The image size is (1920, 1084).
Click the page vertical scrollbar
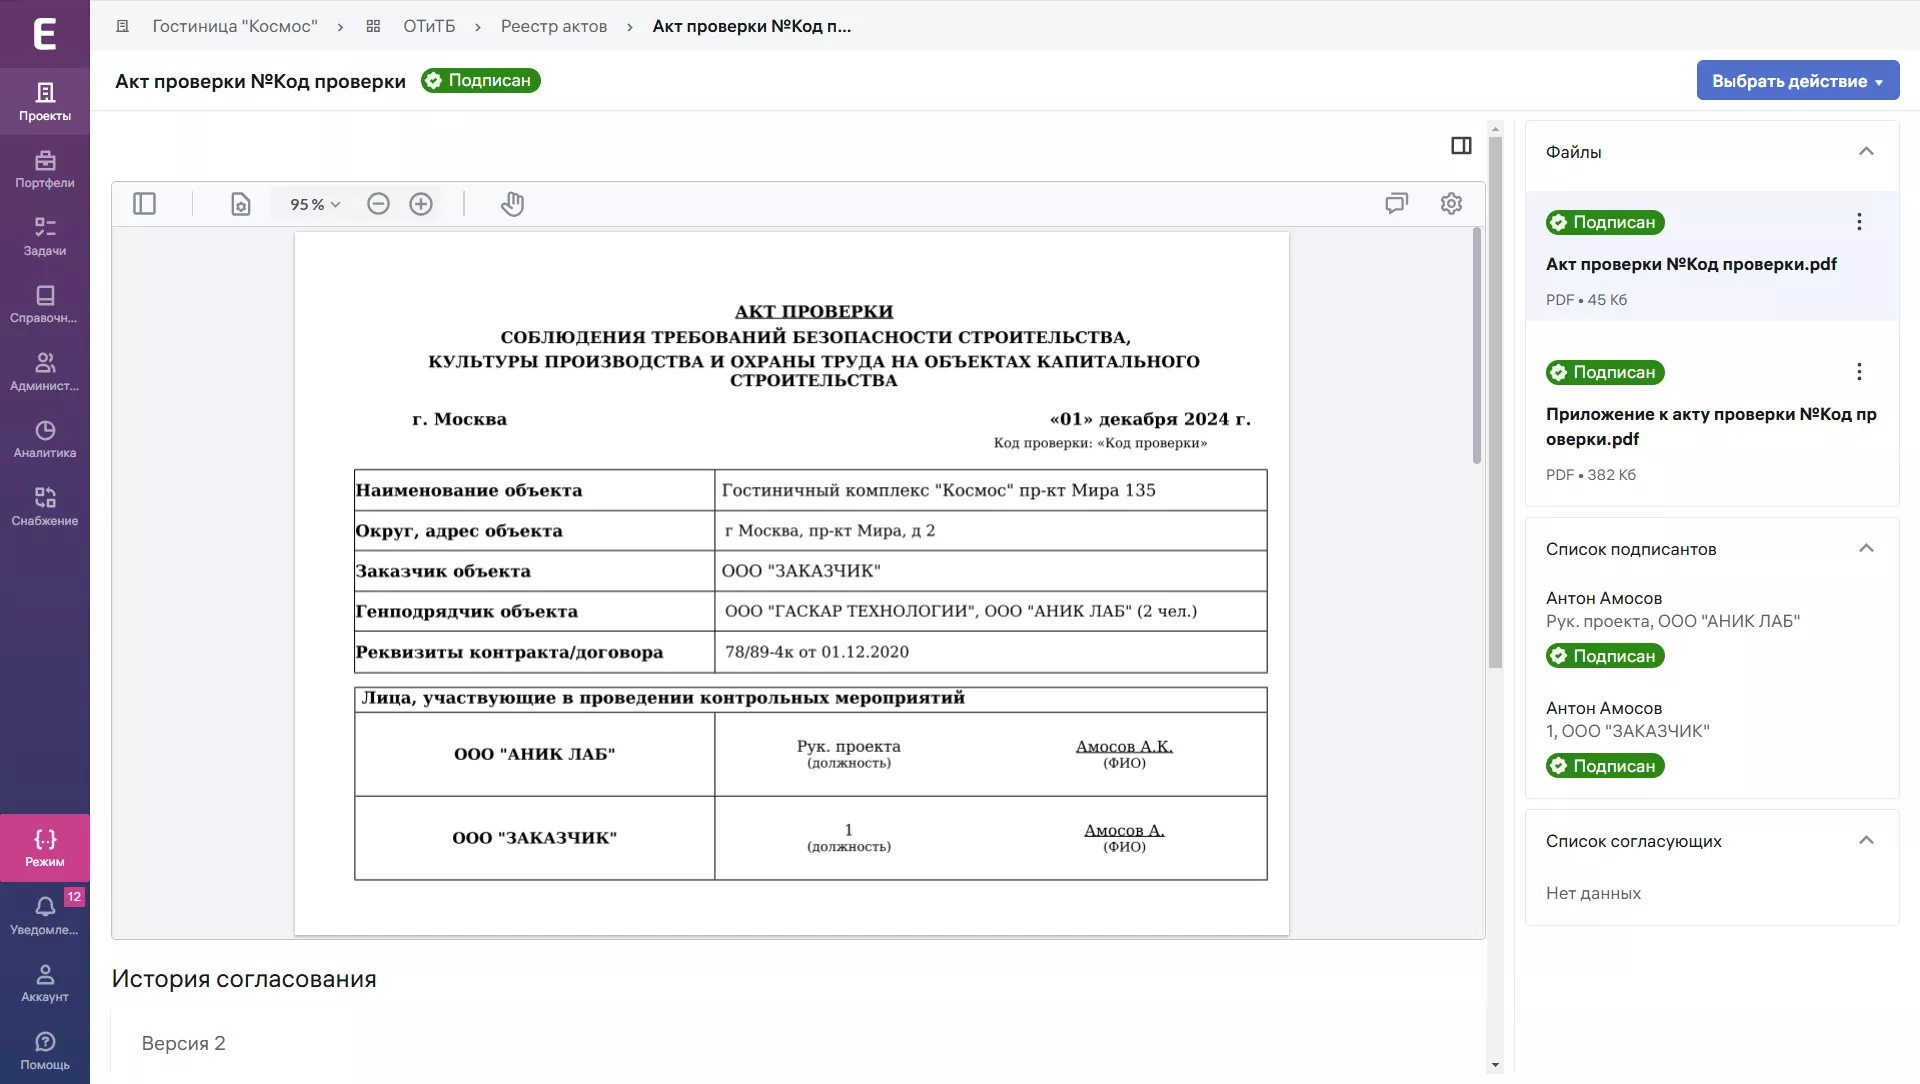pos(1495,400)
